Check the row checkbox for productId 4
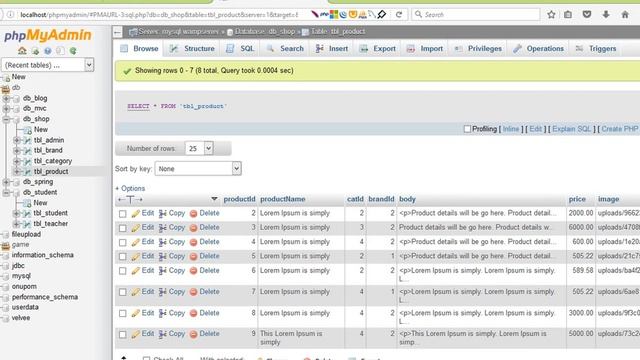 click(x=122, y=242)
